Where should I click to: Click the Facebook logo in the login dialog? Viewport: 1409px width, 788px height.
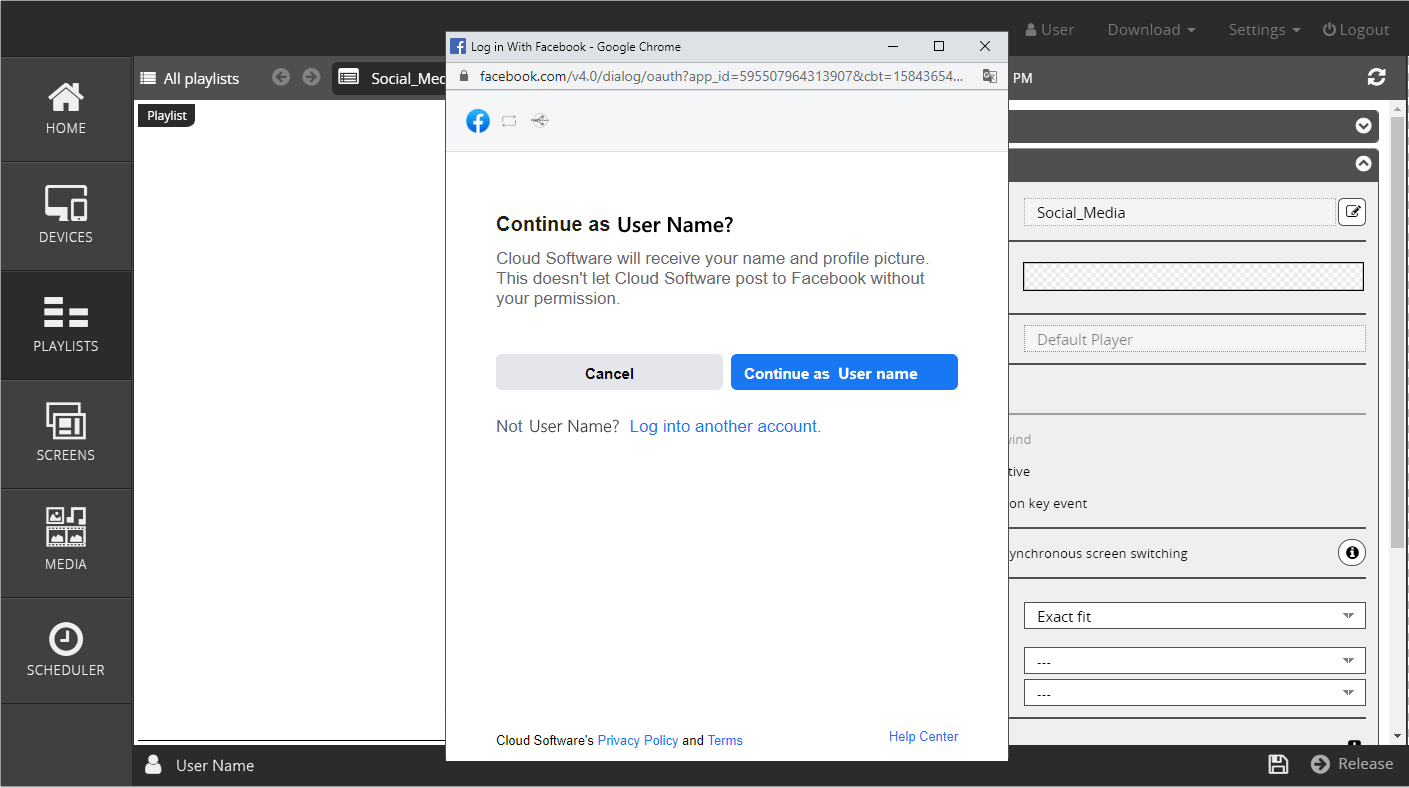(x=478, y=121)
